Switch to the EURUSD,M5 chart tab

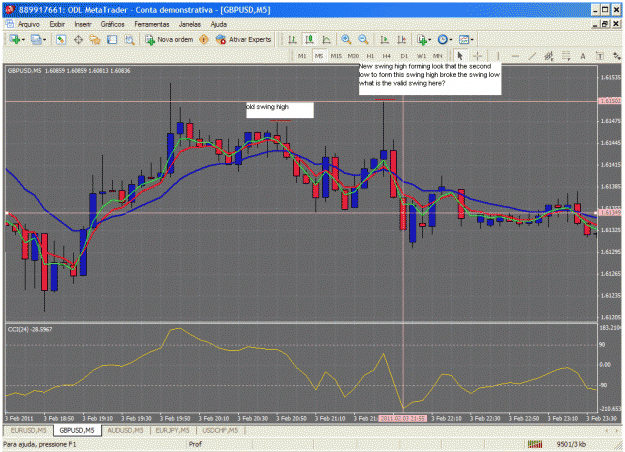pyautogui.click(x=28, y=430)
